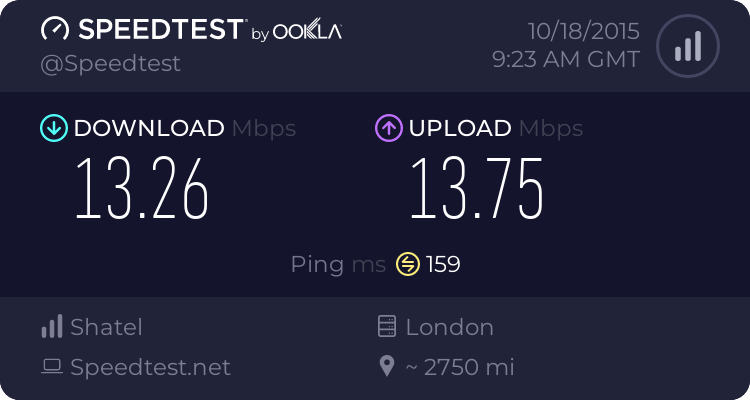
Task: Click the laptop icon beside Speedtest.net
Action: 52,367
